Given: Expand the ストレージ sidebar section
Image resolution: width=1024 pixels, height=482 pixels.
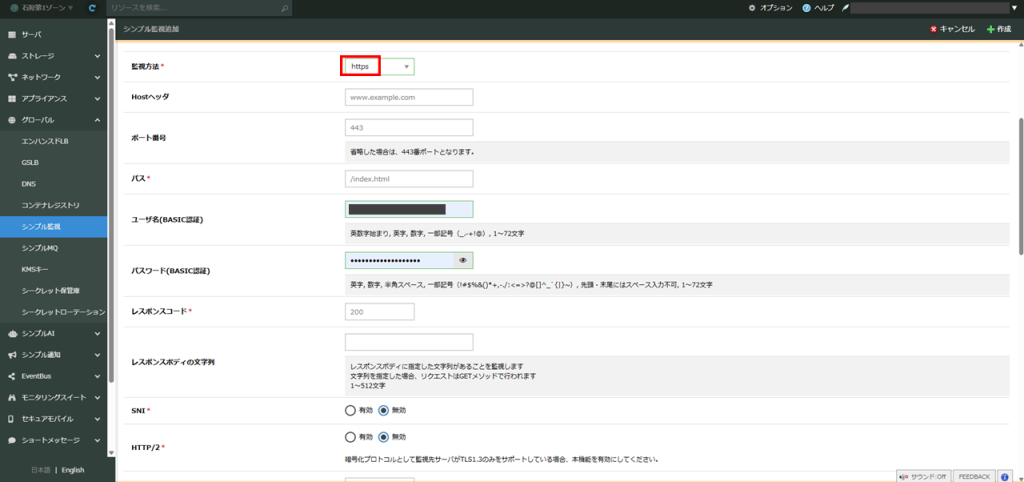Looking at the screenshot, I should pyautogui.click(x=97, y=56).
